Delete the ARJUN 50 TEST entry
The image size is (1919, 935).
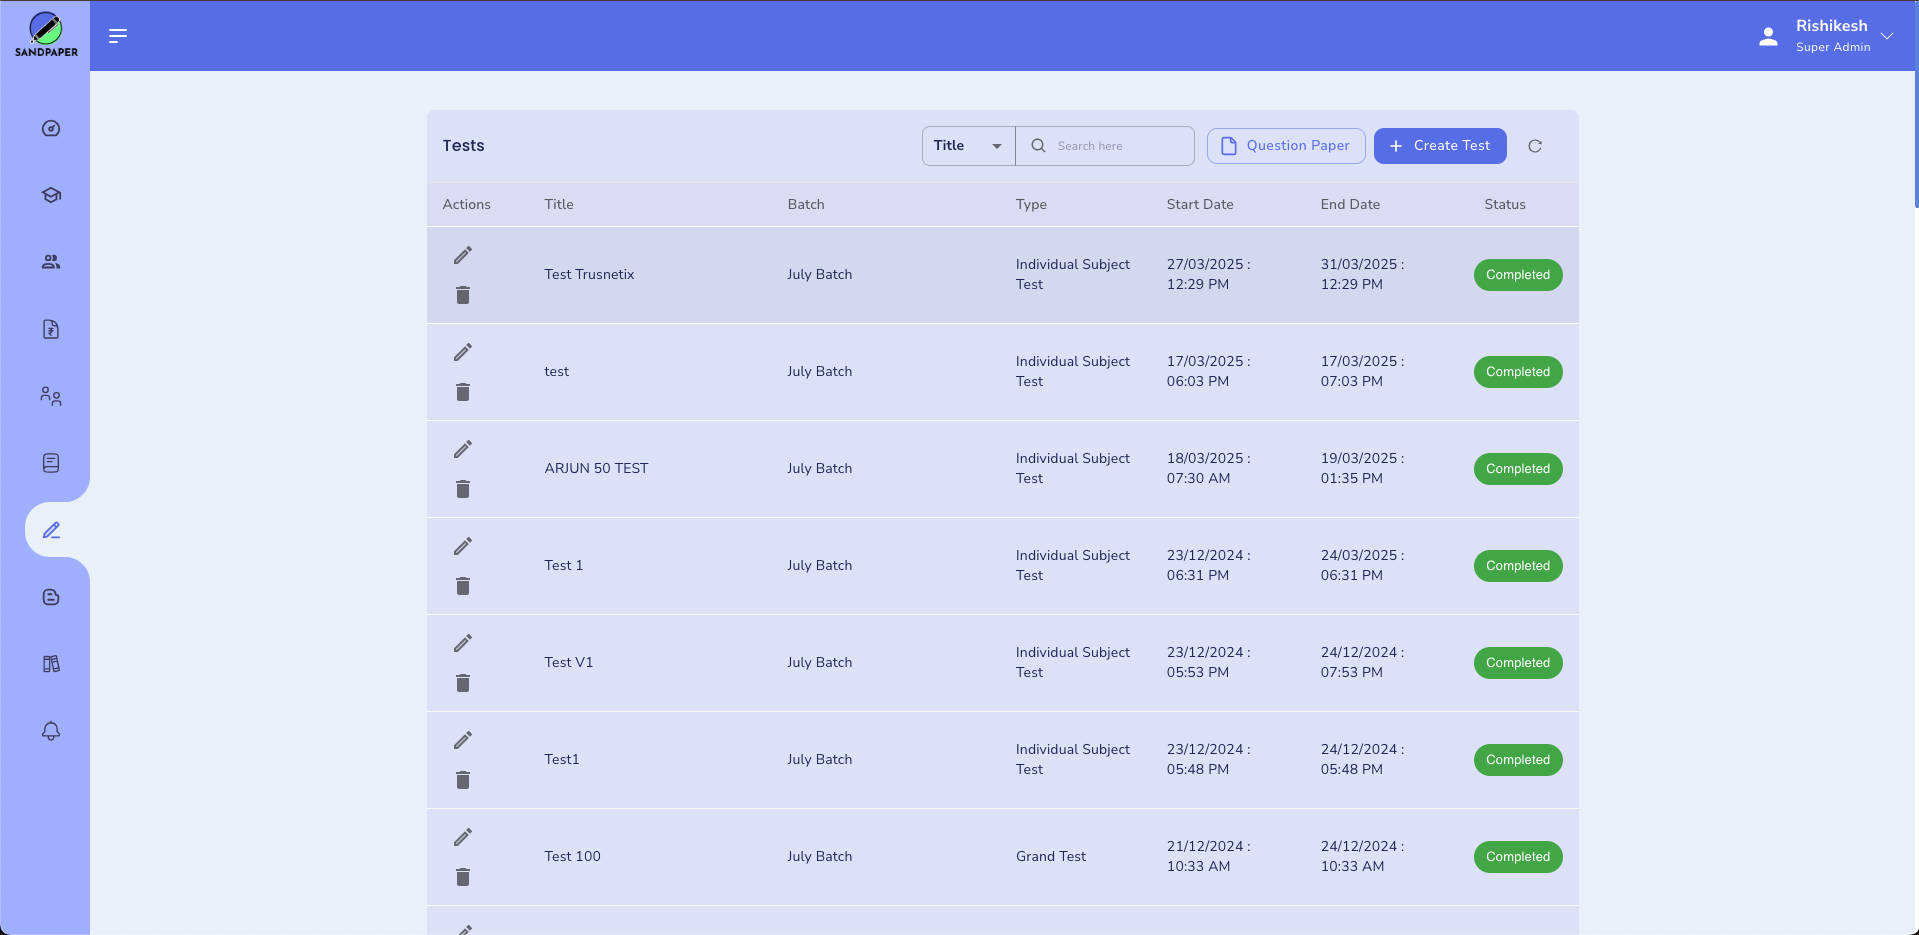(463, 489)
